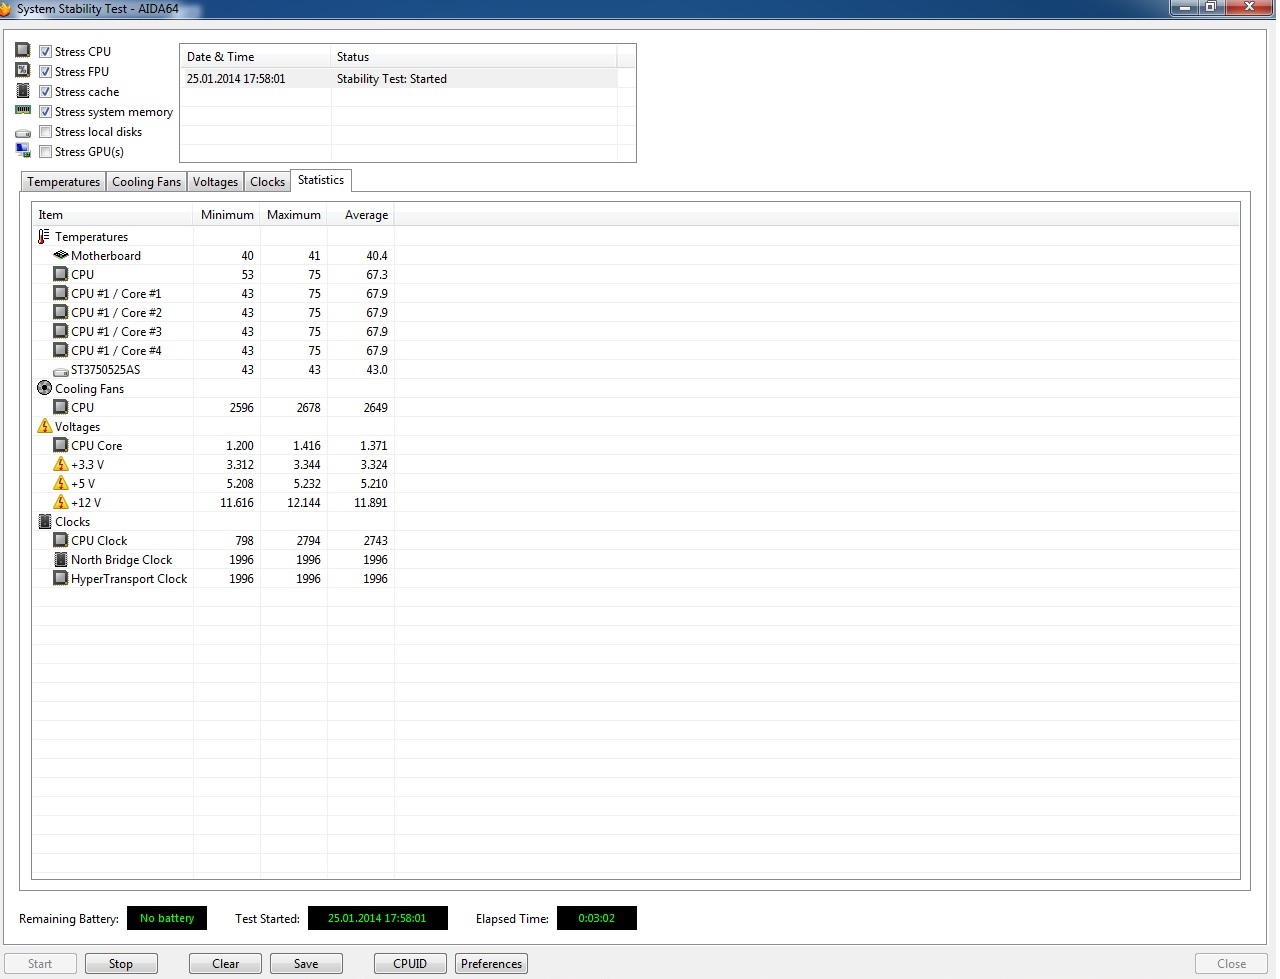Click the warning icon of the Voltages group
This screenshot has width=1280, height=979.
[44, 426]
